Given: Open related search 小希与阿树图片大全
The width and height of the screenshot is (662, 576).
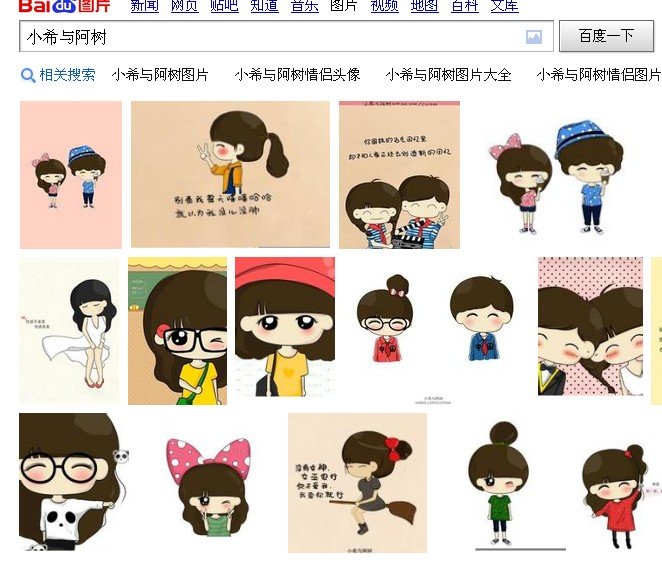Looking at the screenshot, I should point(448,75).
